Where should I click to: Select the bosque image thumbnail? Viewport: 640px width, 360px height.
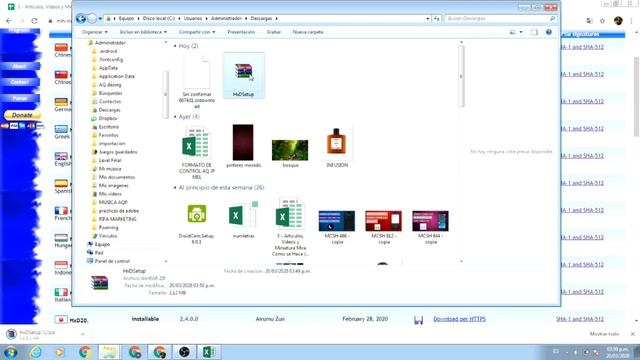pyautogui.click(x=290, y=153)
